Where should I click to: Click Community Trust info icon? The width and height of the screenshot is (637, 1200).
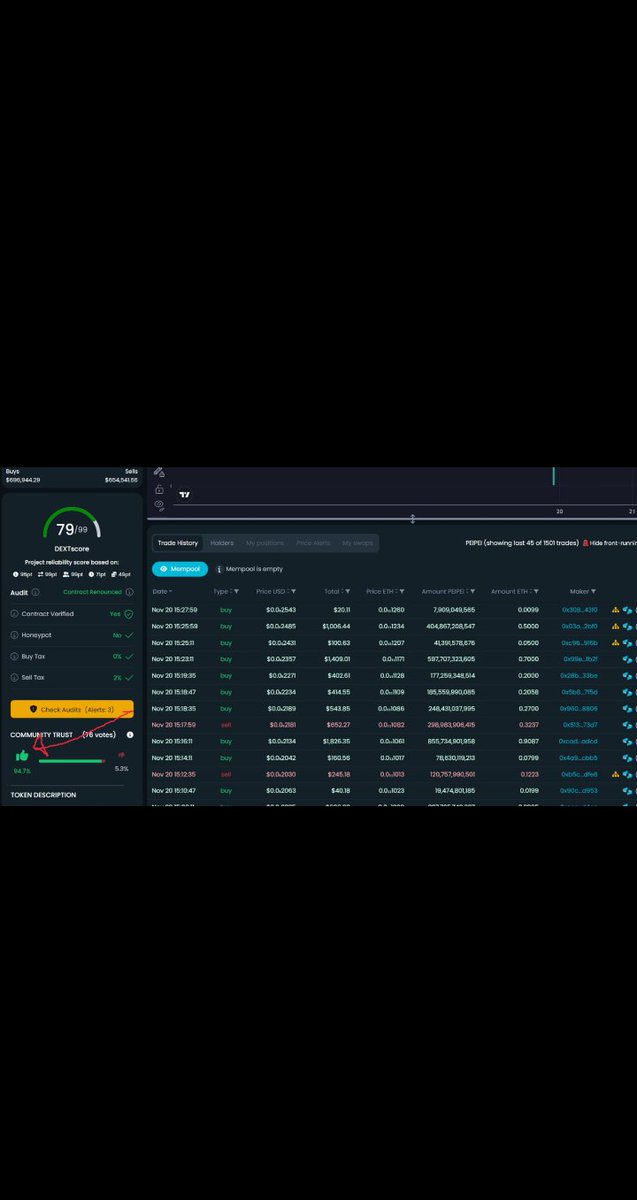coord(130,734)
